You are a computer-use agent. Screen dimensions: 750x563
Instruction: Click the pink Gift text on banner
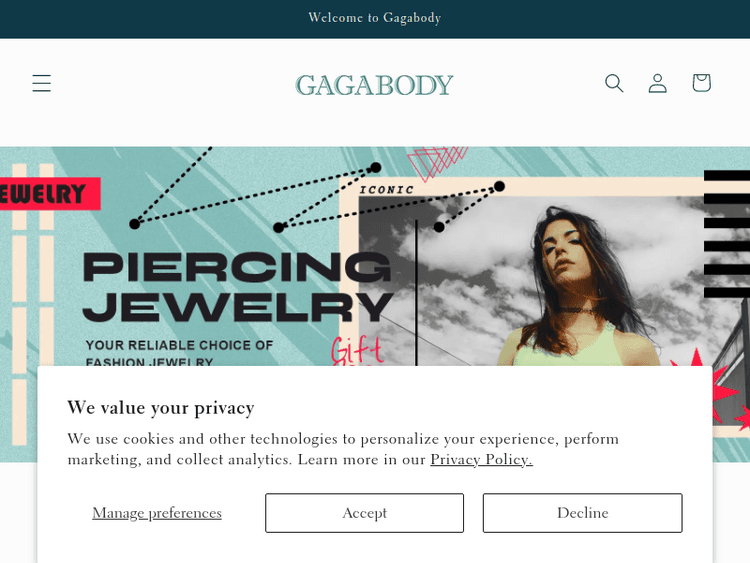[357, 351]
